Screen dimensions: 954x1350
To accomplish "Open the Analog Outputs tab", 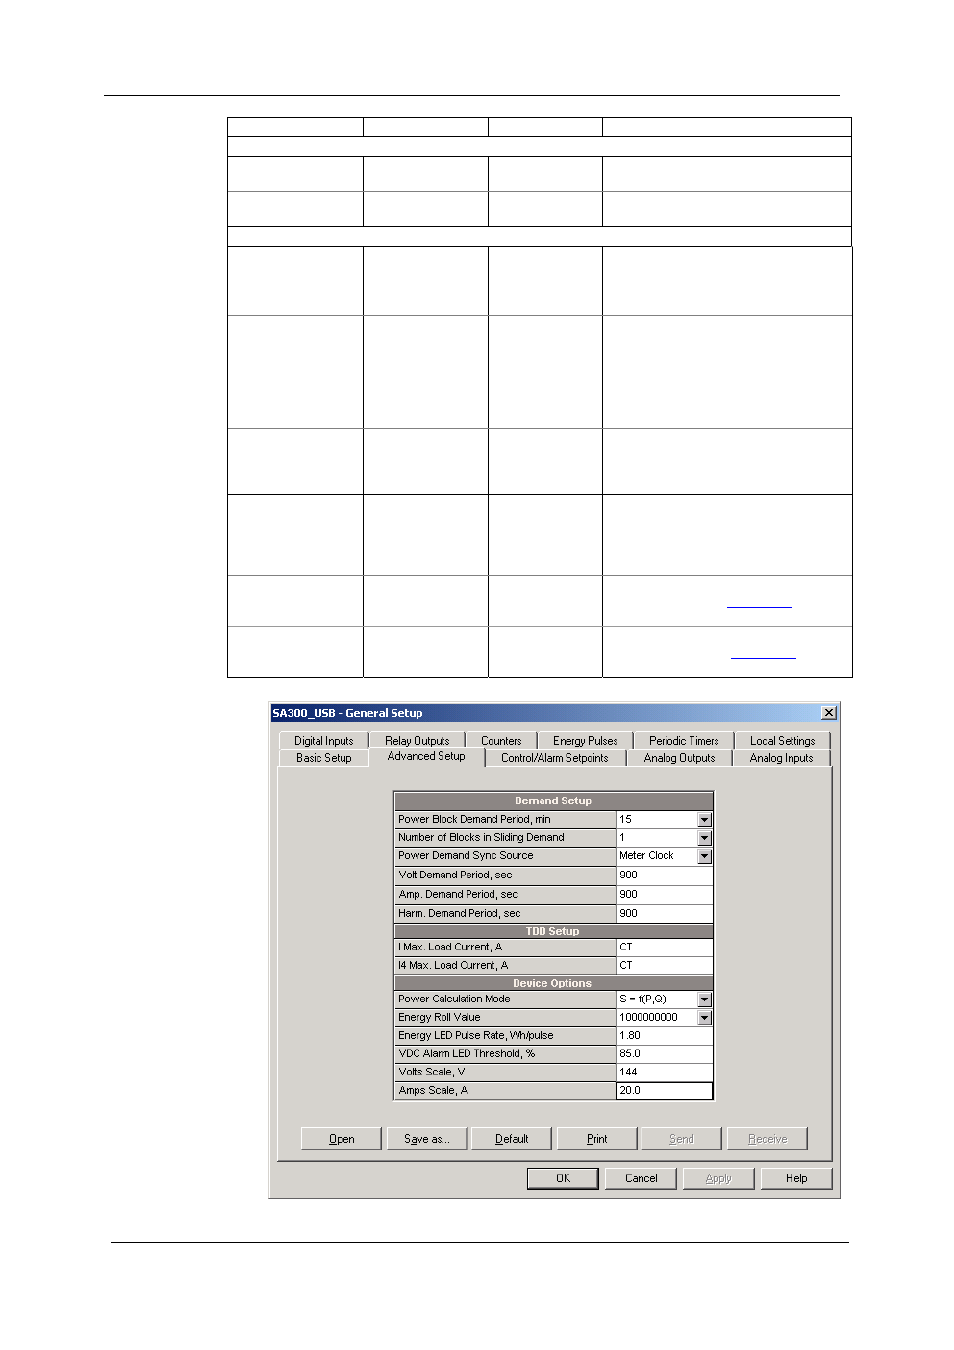I will [x=679, y=758].
